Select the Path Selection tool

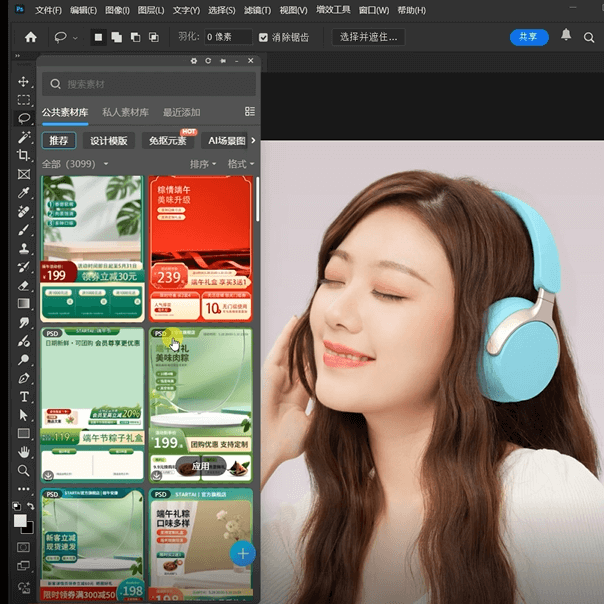pos(23,415)
